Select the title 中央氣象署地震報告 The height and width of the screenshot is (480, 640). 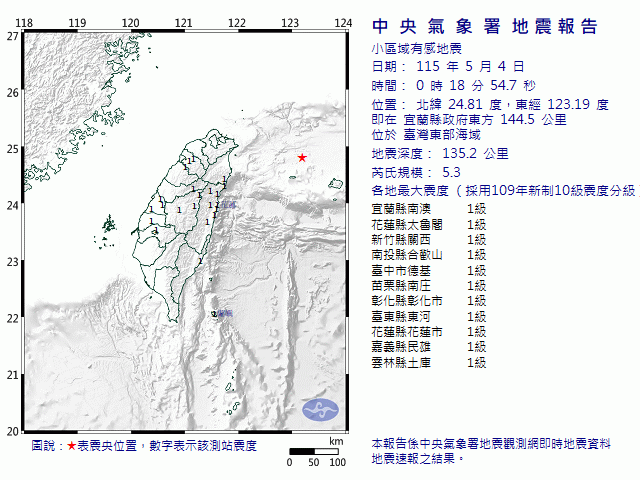click(485, 27)
